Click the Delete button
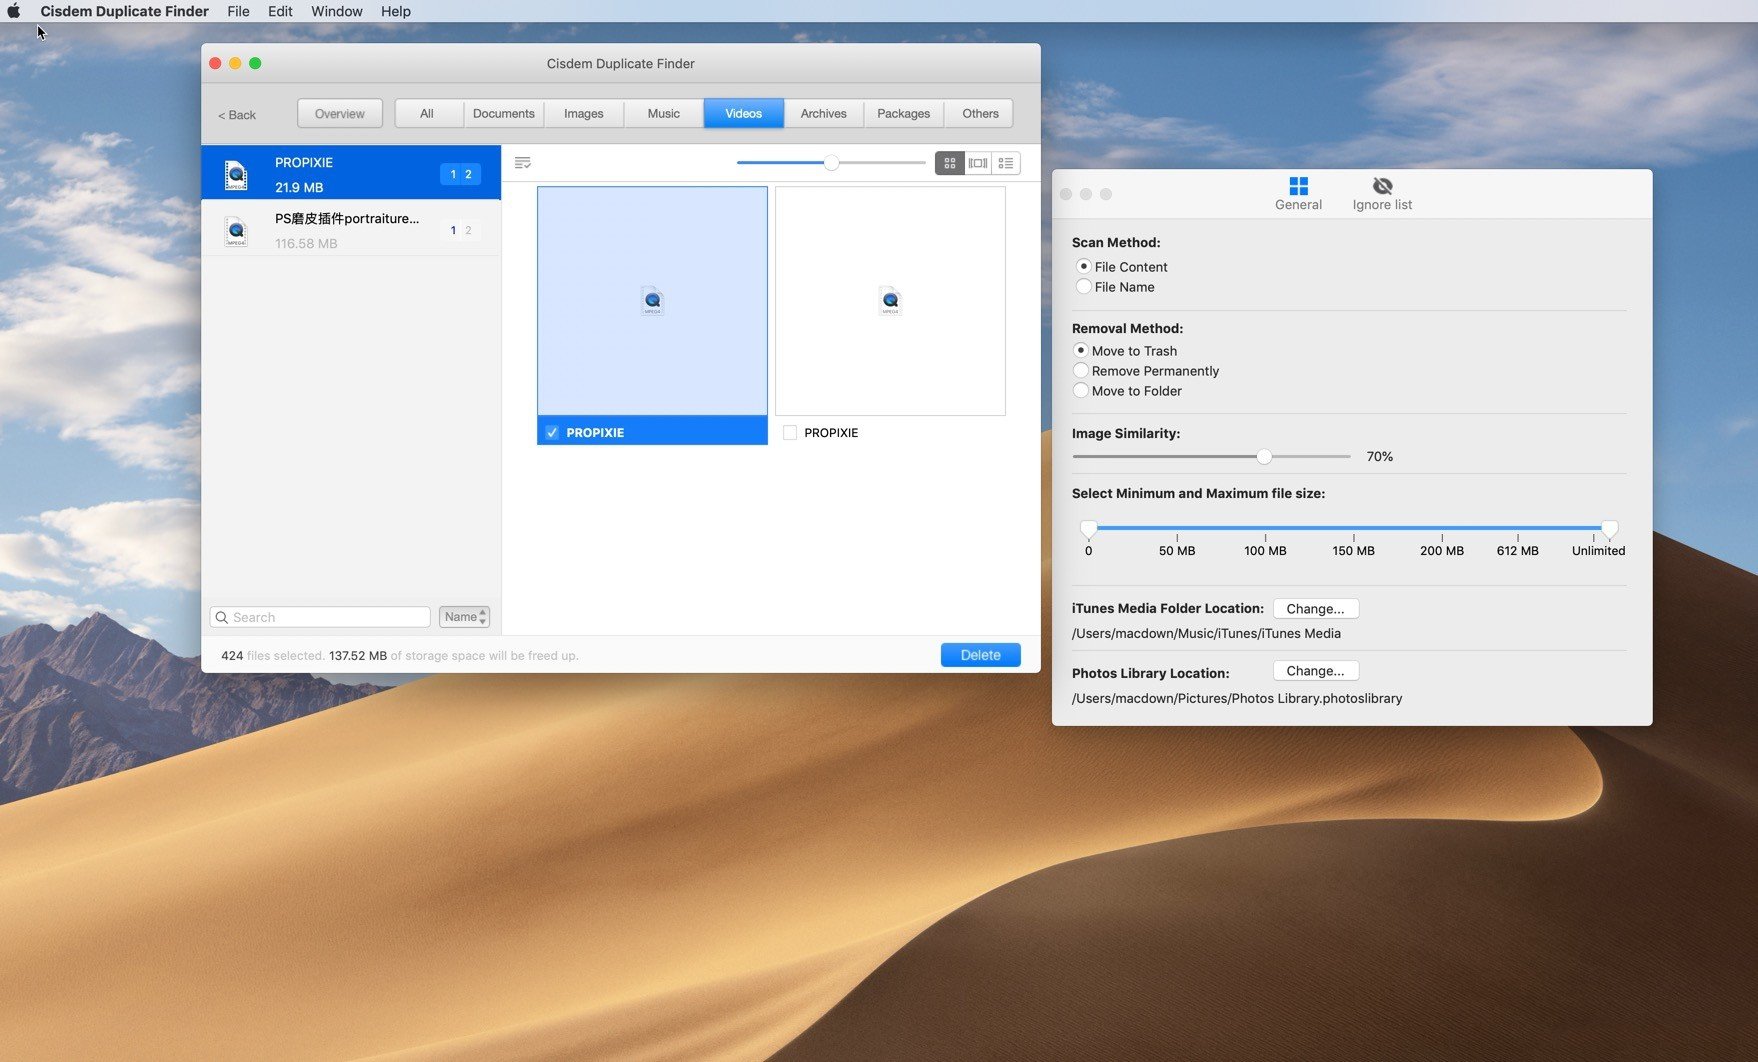Screen dimensions: 1758x1062 tap(980, 655)
